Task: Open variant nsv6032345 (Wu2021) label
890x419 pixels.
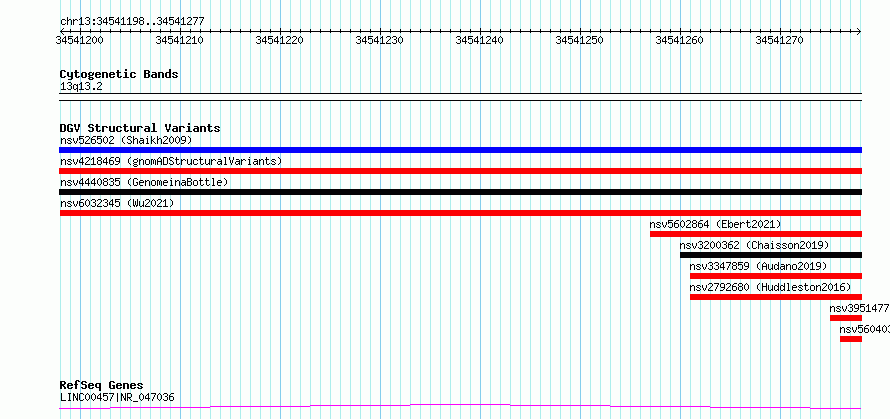Action: tap(117, 203)
